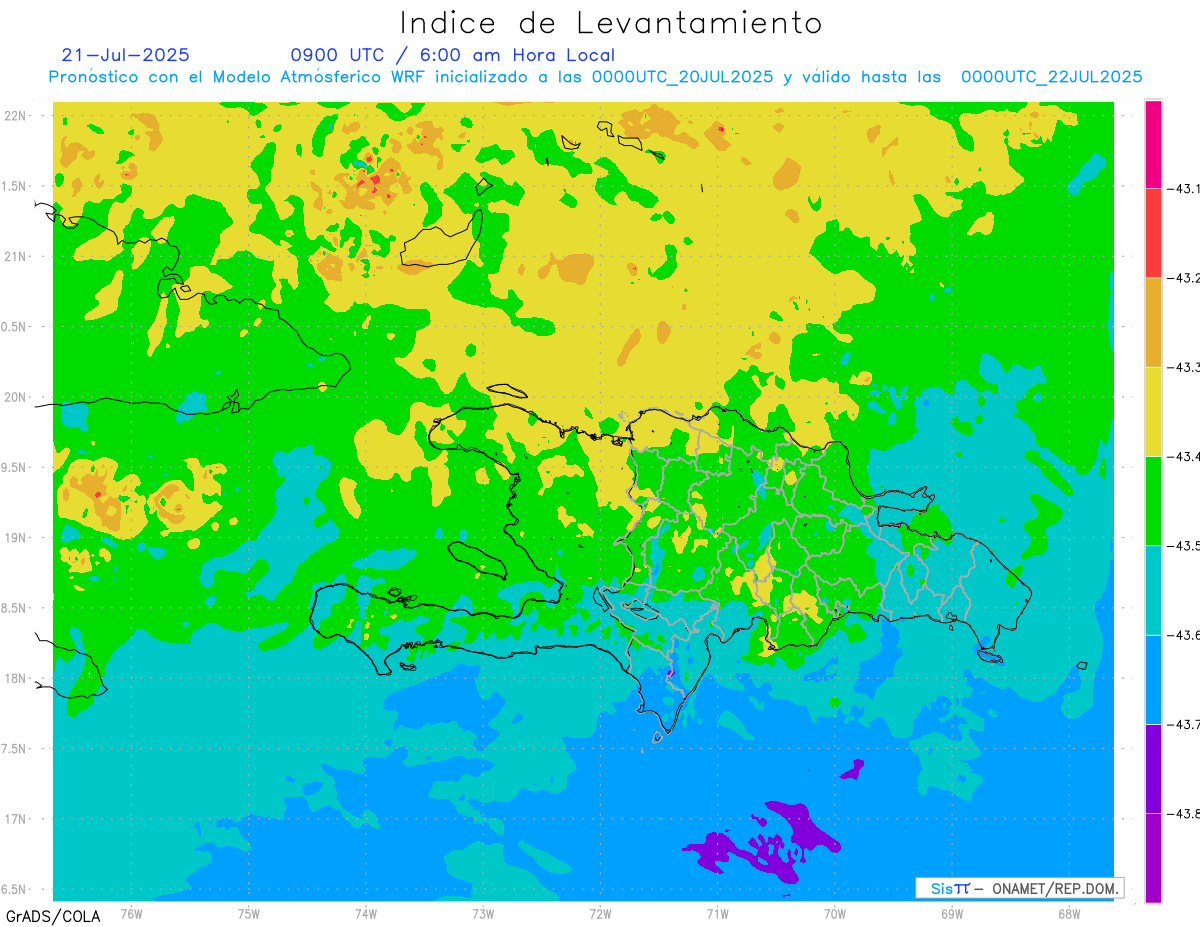Screen dimensions: 1200x927
Task: Click the '68W' longitude label
Action: point(1069,913)
